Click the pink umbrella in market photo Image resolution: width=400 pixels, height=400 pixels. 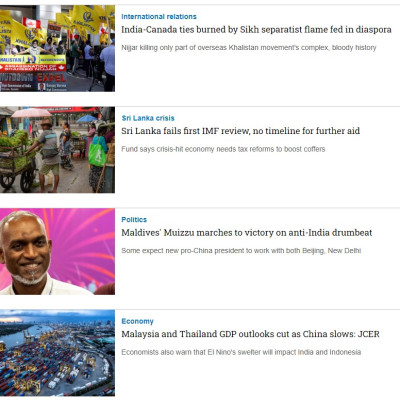31,112
